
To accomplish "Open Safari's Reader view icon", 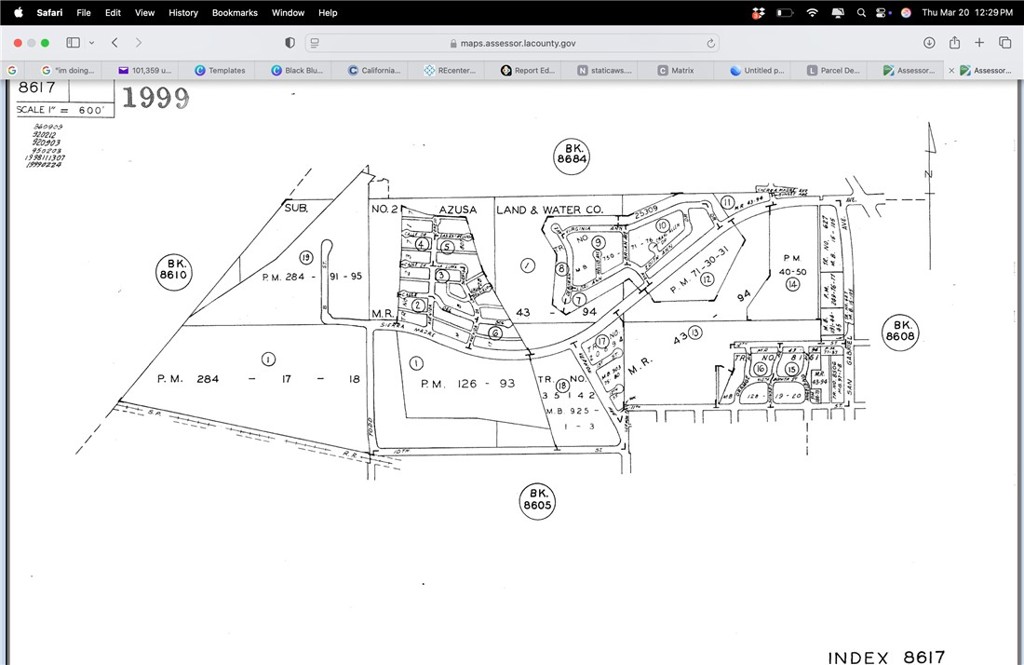I will coord(289,43).
